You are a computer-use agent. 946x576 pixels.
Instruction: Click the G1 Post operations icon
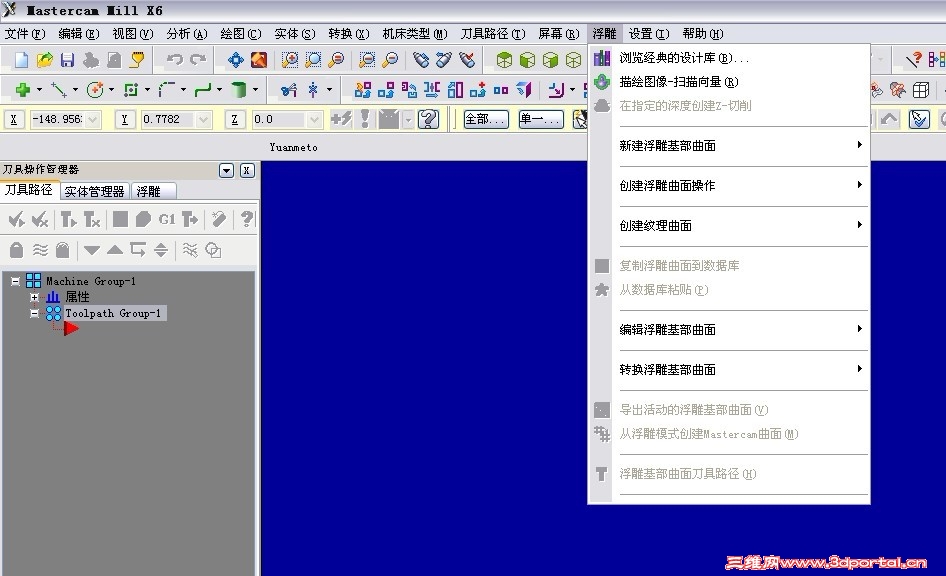(167, 220)
